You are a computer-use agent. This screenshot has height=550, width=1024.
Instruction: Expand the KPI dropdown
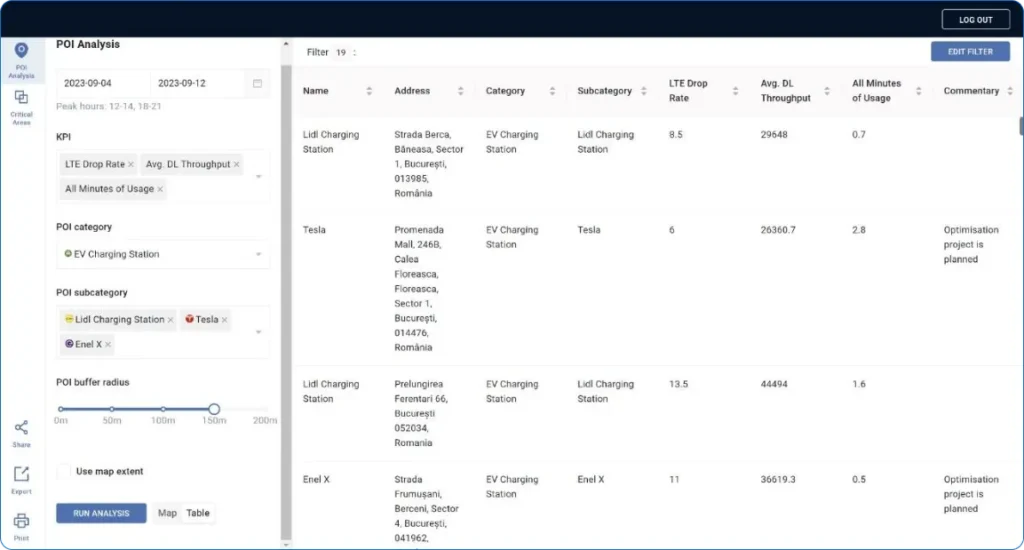(x=259, y=176)
